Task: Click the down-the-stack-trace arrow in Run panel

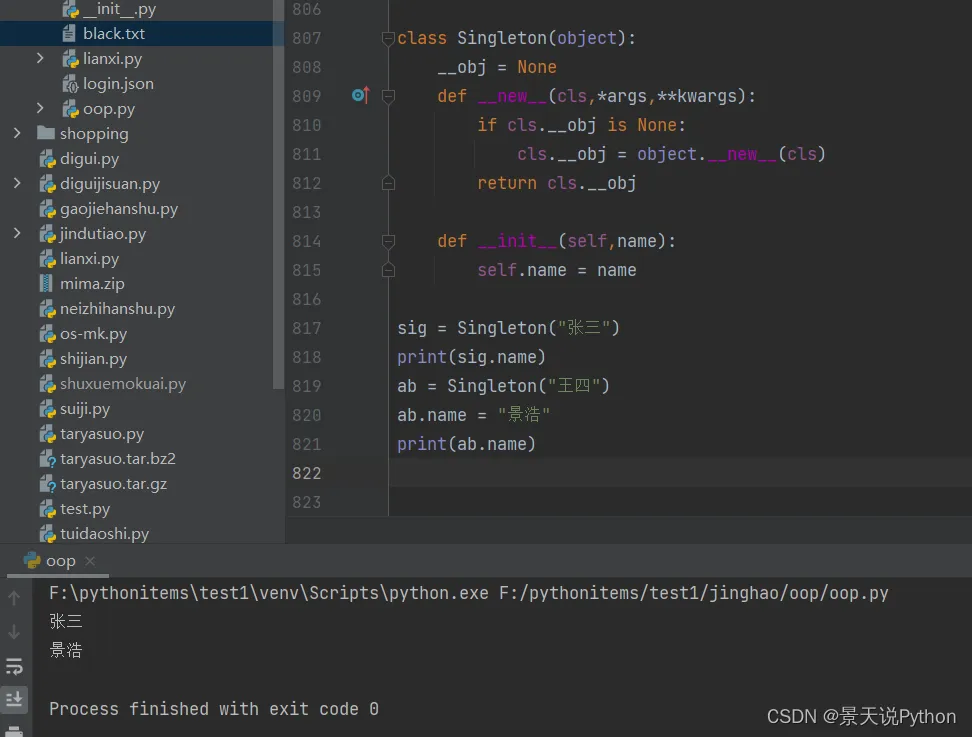Action: (x=14, y=632)
